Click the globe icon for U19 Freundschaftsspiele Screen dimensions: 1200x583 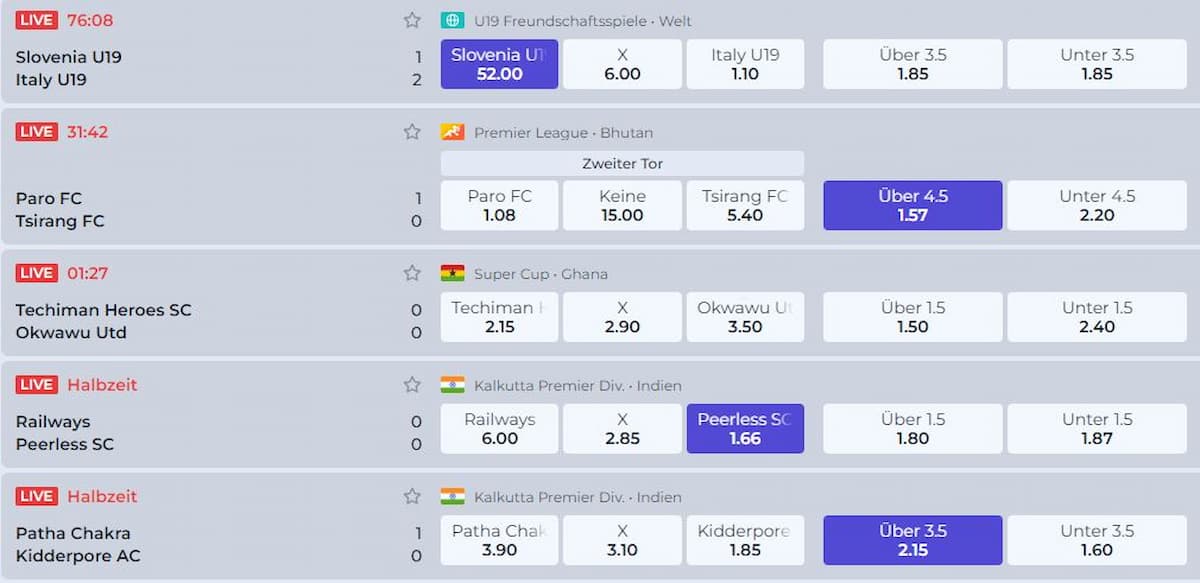coord(452,20)
